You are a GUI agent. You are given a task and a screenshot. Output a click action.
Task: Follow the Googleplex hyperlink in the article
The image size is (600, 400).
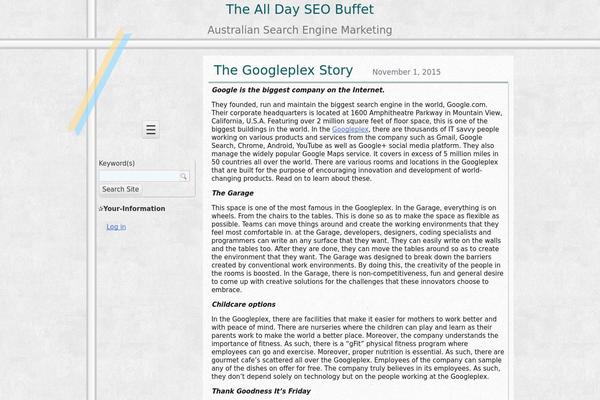pos(350,129)
